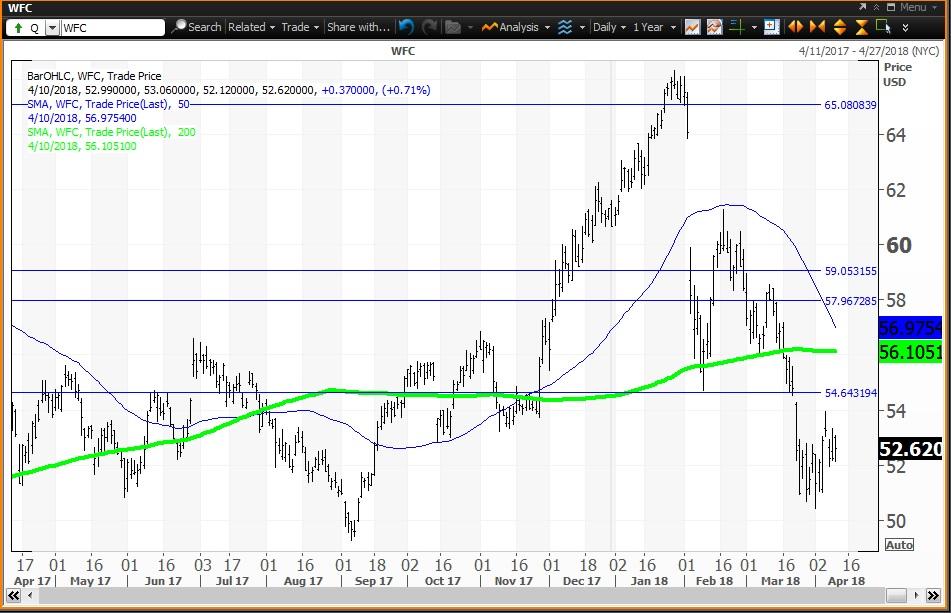Viewport: 951px width, 613px height.
Task: Click the black 52.620 last price tag
Action: [910, 449]
